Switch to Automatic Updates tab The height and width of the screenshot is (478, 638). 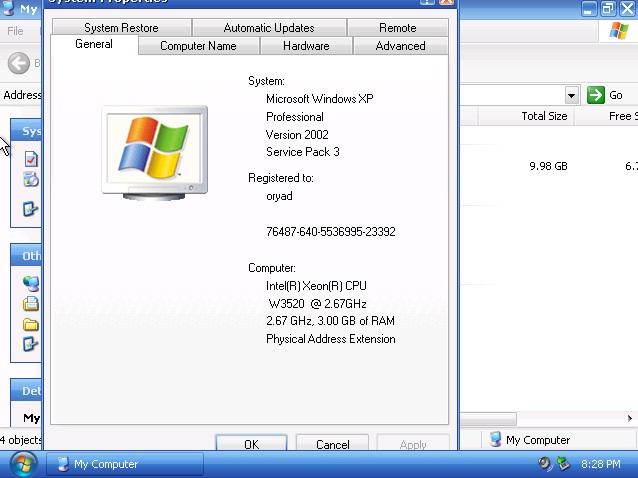[x=269, y=28]
